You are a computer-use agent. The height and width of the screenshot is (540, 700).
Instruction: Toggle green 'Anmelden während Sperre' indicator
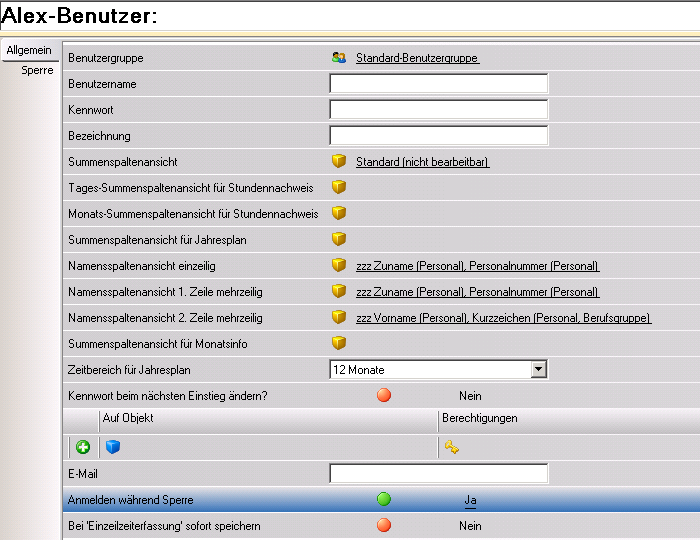click(x=383, y=499)
